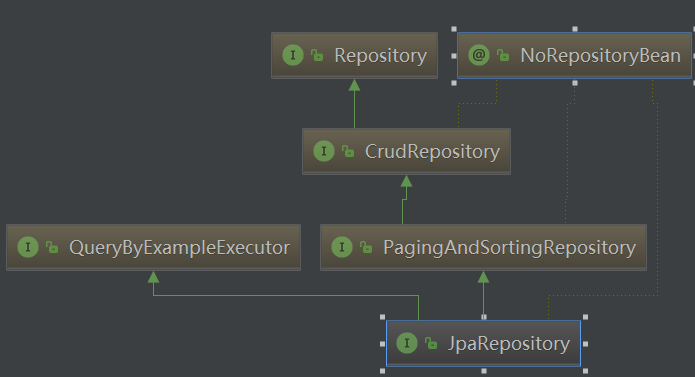Click the green lock icon on NoRepositoryBean
This screenshot has height=377, width=695.
(x=503, y=55)
